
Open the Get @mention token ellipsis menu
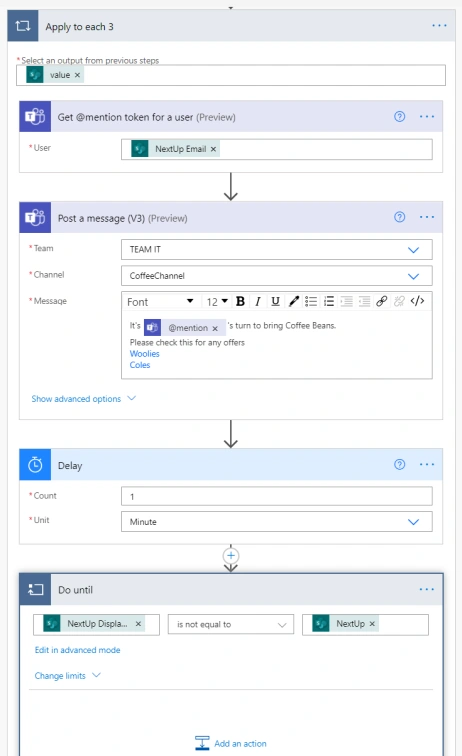coord(426,117)
